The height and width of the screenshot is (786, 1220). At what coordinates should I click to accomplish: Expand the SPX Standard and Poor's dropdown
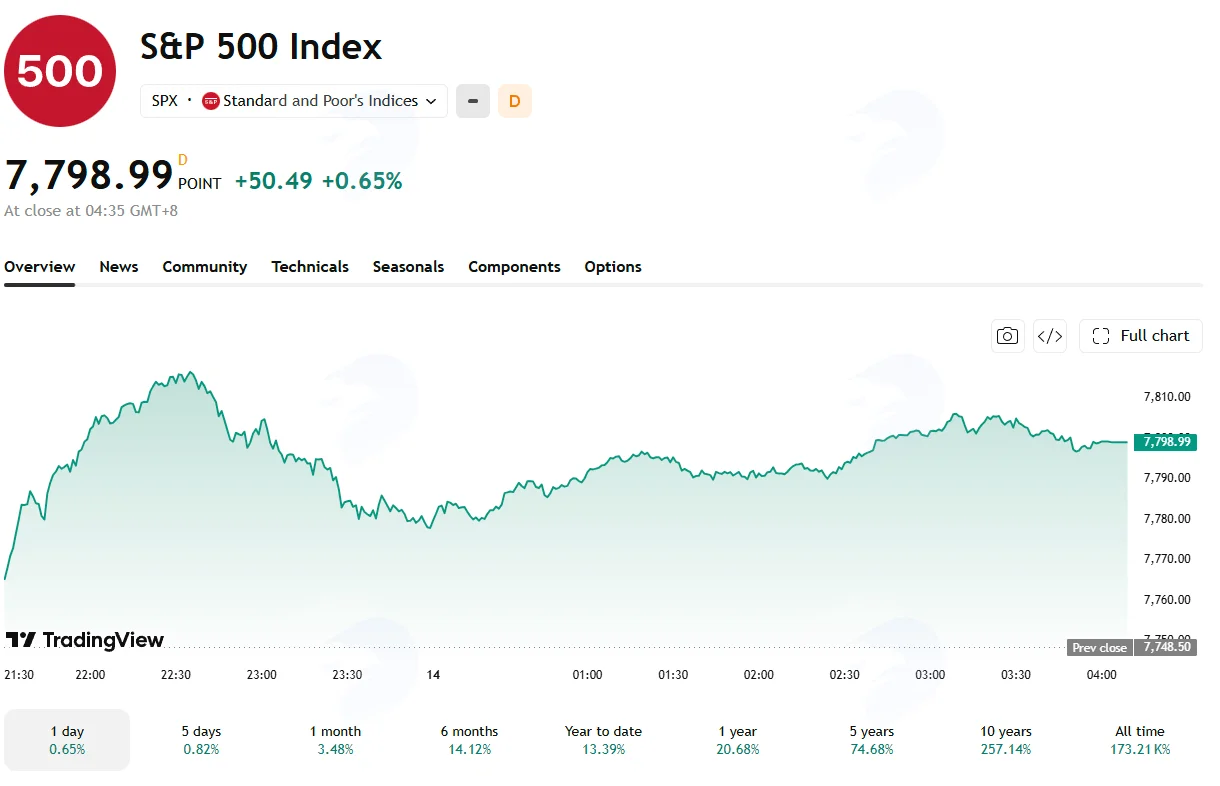[294, 101]
